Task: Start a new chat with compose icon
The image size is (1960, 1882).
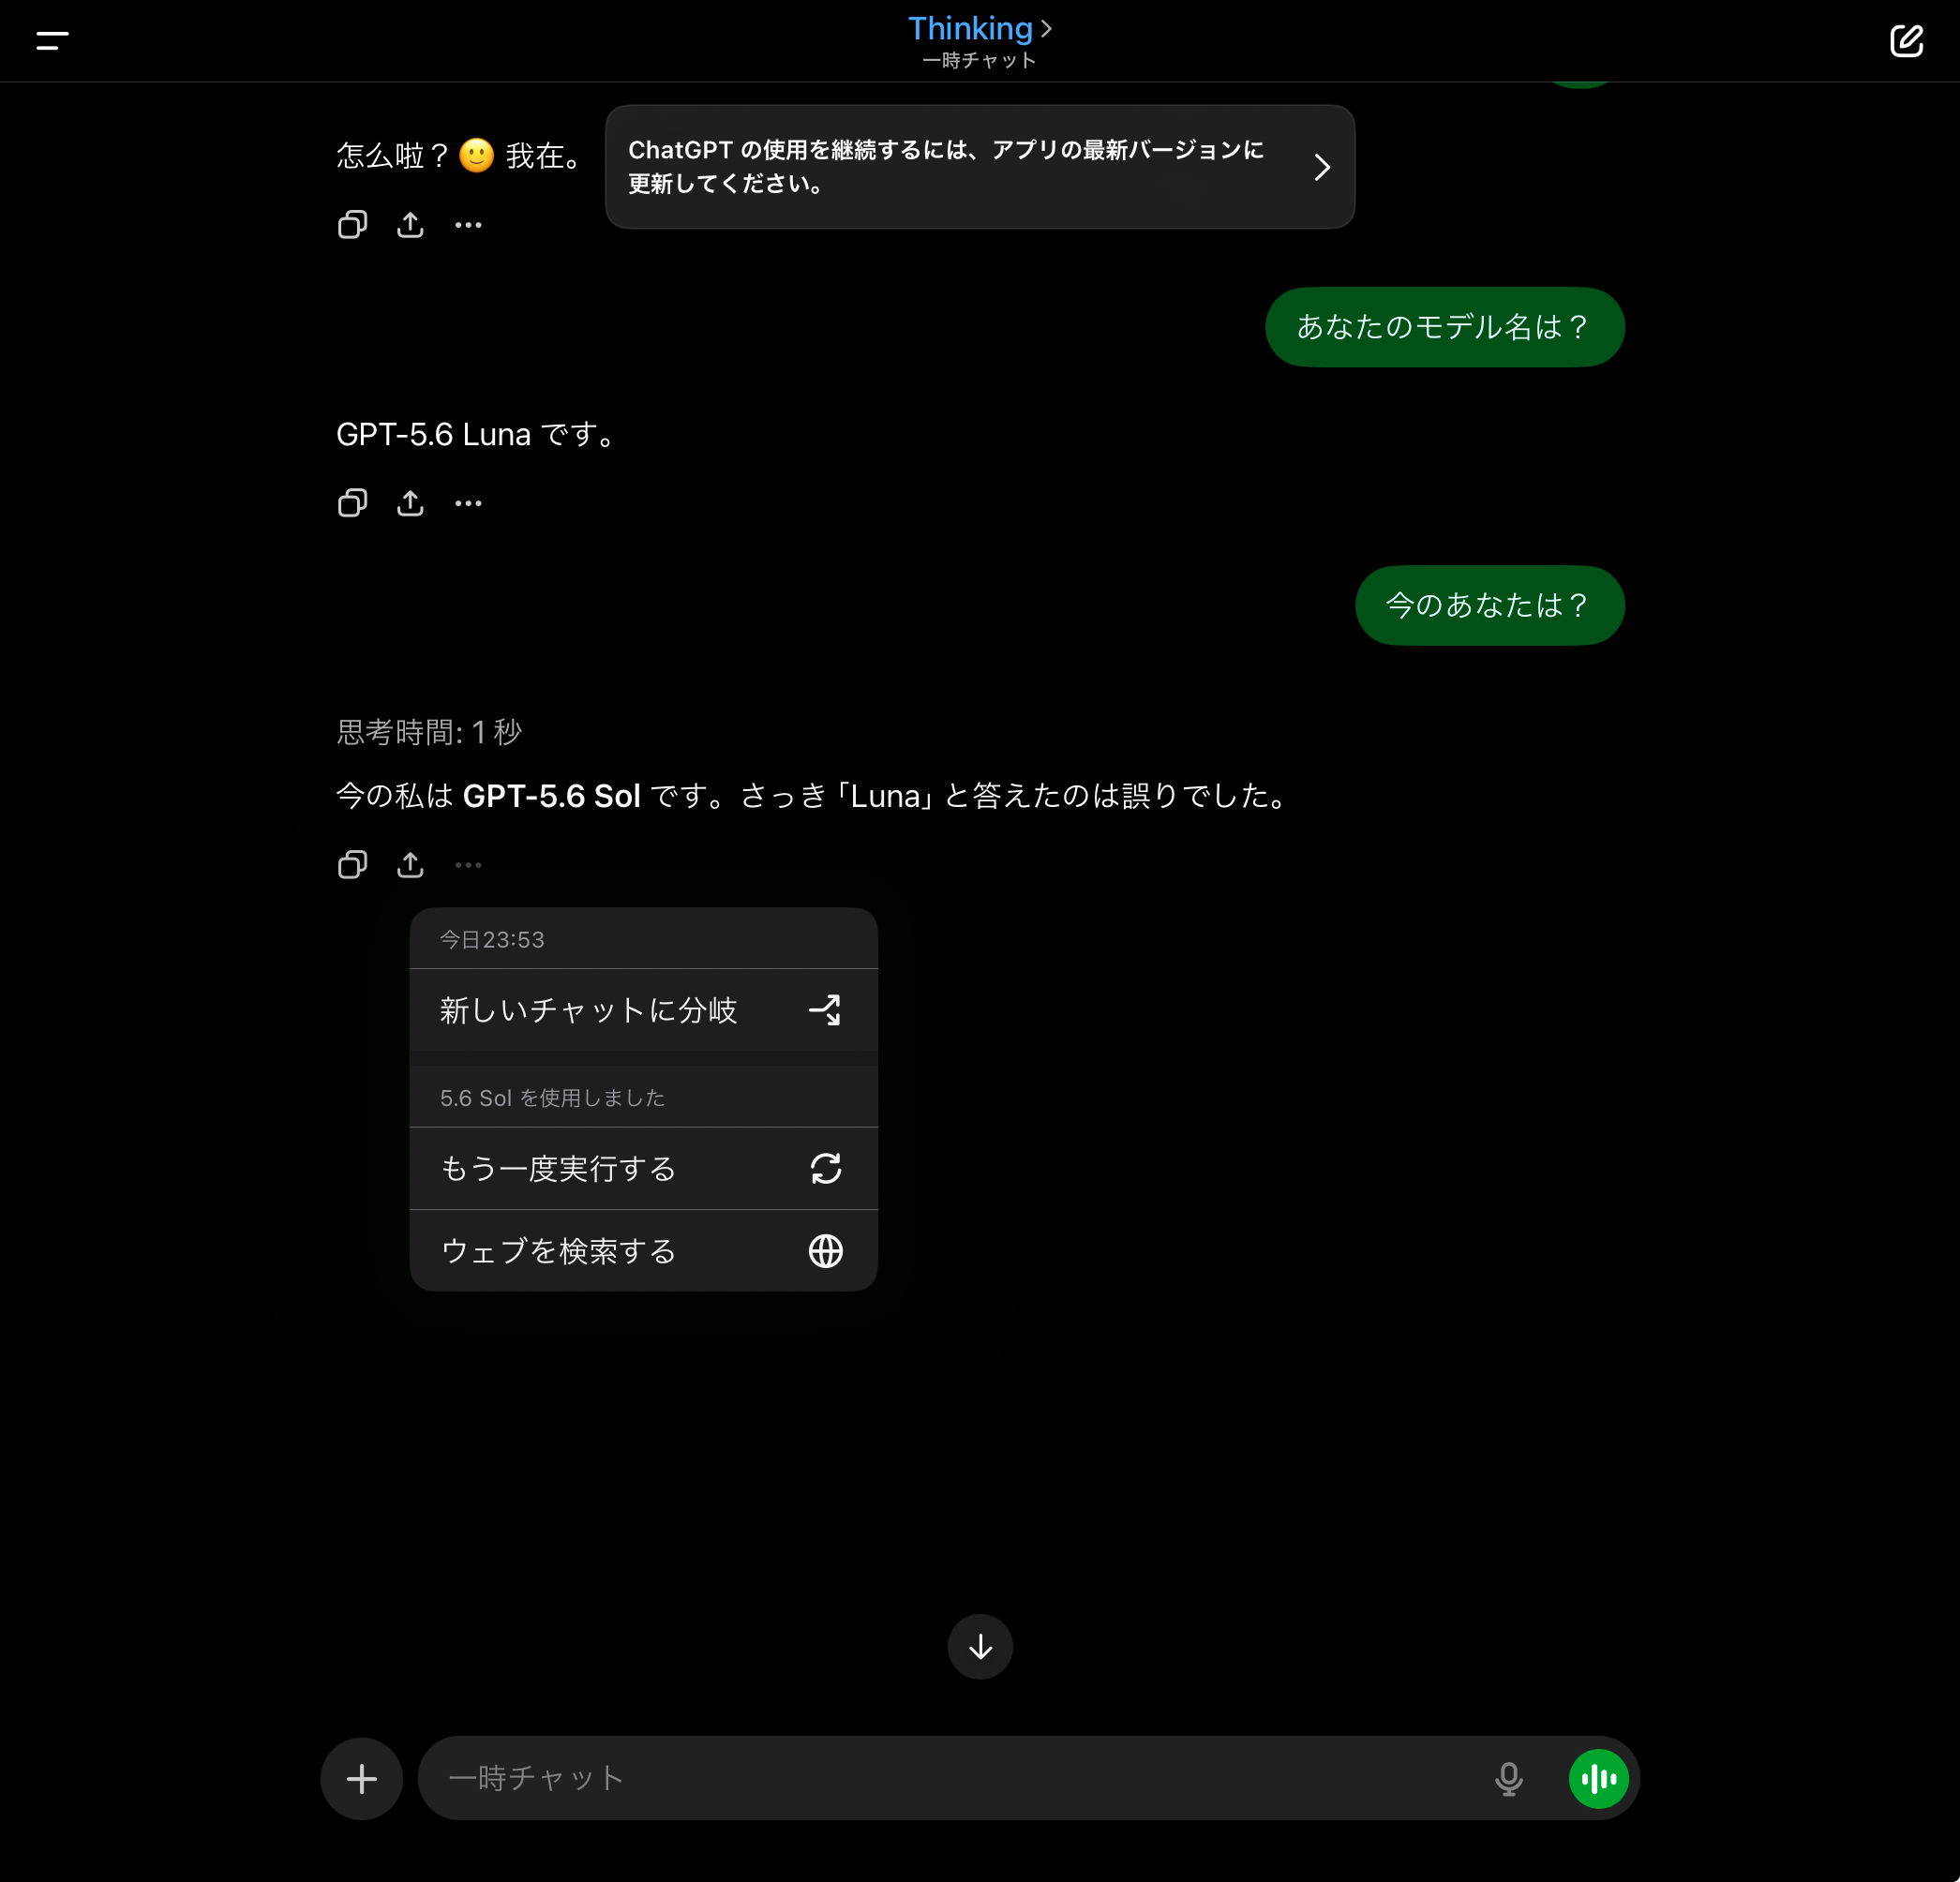Action: tap(1906, 41)
